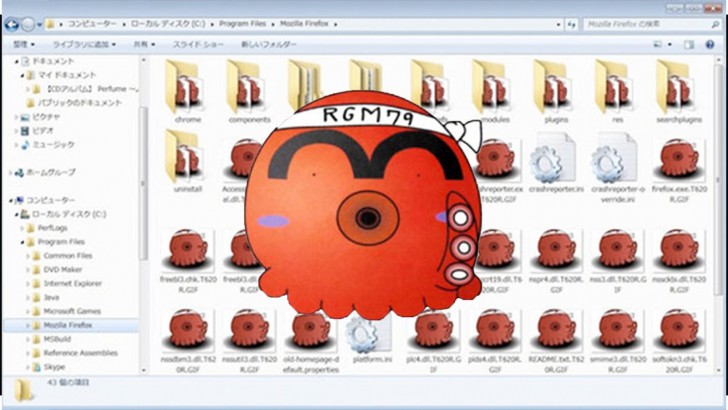Click the コンピューター breadcrumb in address bar

pyautogui.click(x=92, y=24)
